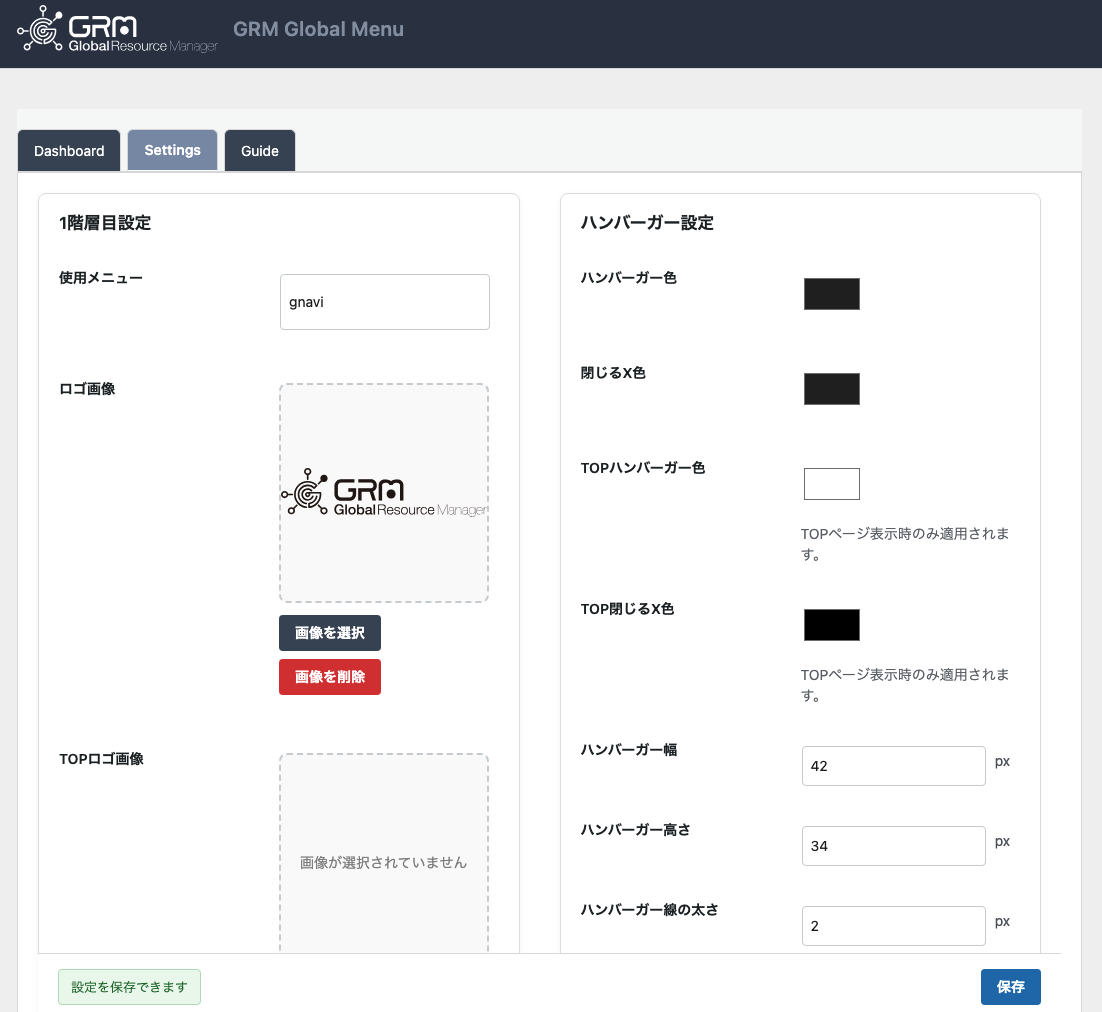Click the empty TOPロゴ画像 preview area

coord(384,854)
